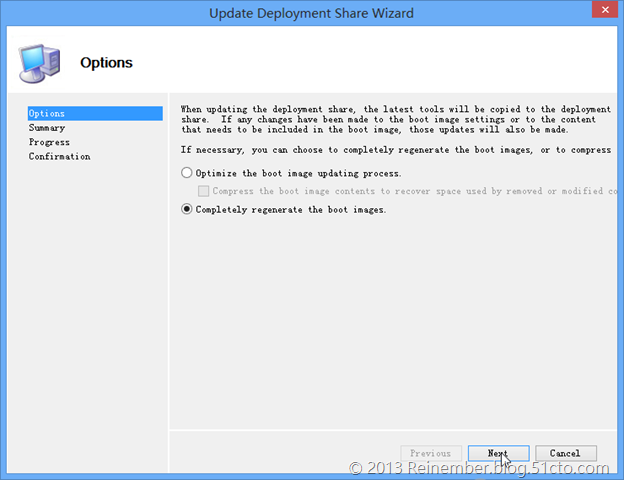The width and height of the screenshot is (624, 480).
Task: Open the Confirmation step in sidebar
Action: [x=59, y=156]
